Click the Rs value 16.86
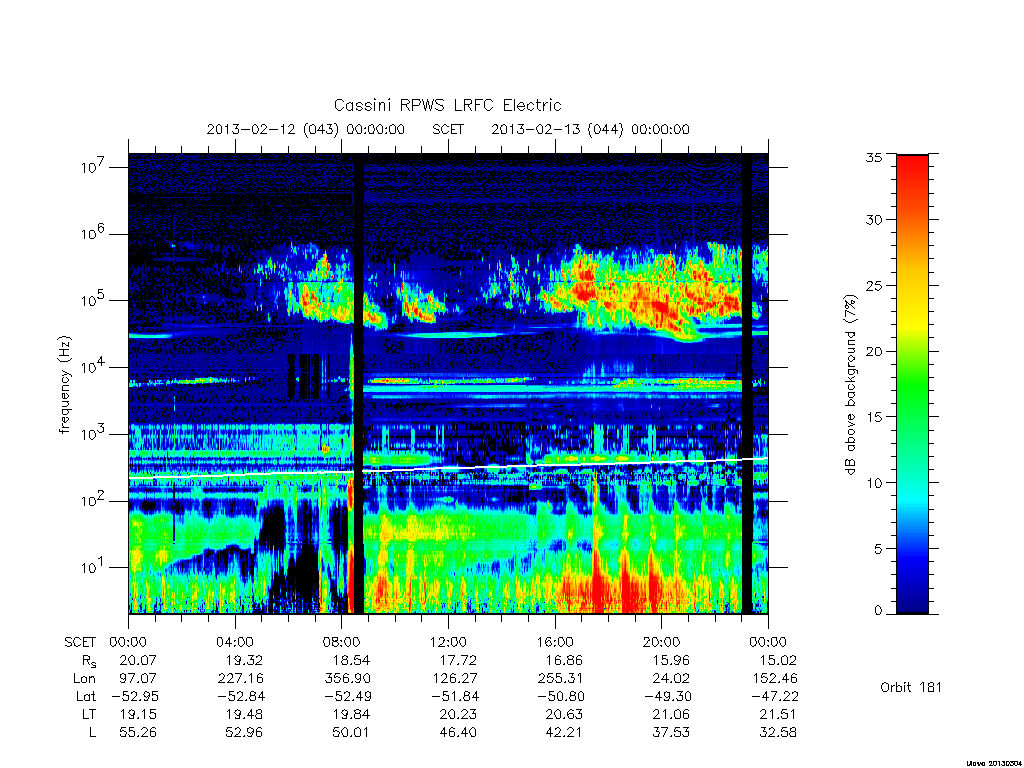Viewport: 1024px width, 768px height. (564, 660)
